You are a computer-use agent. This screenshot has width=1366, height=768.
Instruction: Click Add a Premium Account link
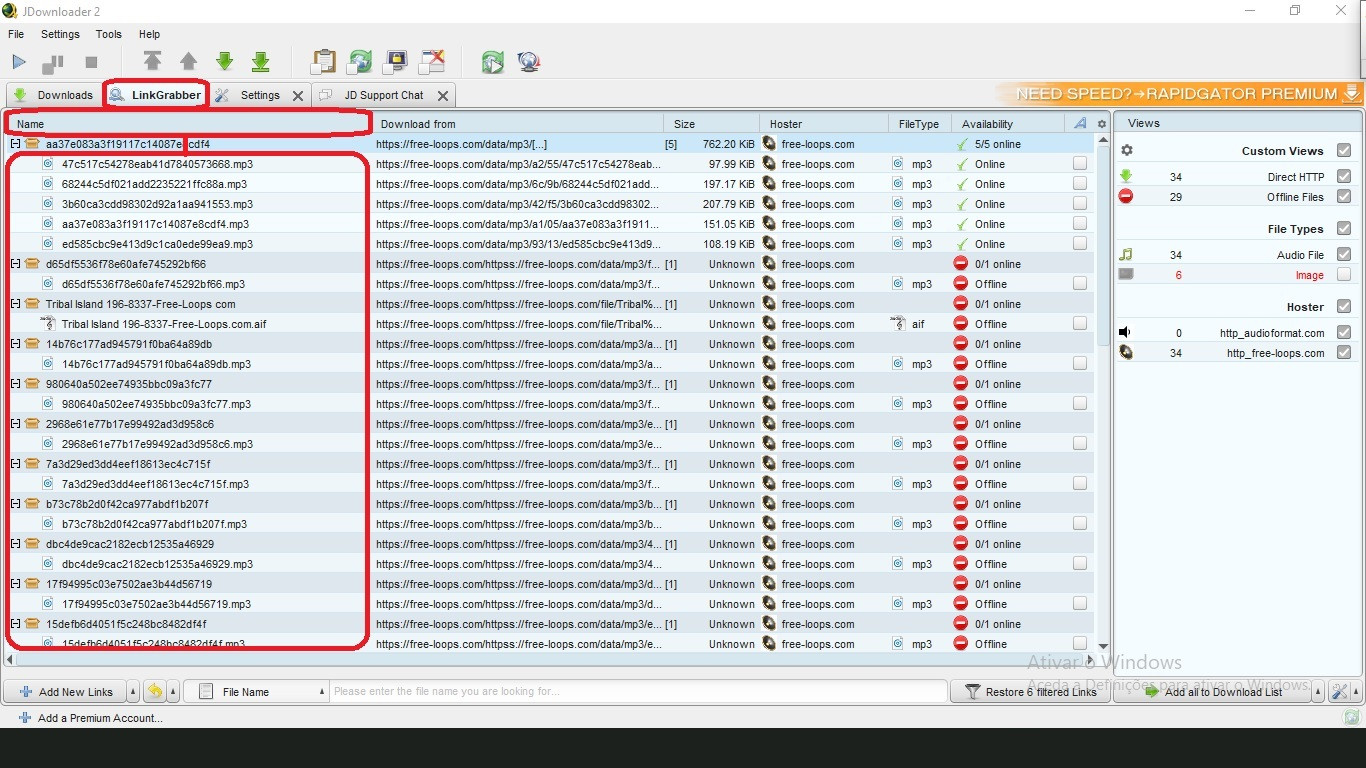(90, 718)
